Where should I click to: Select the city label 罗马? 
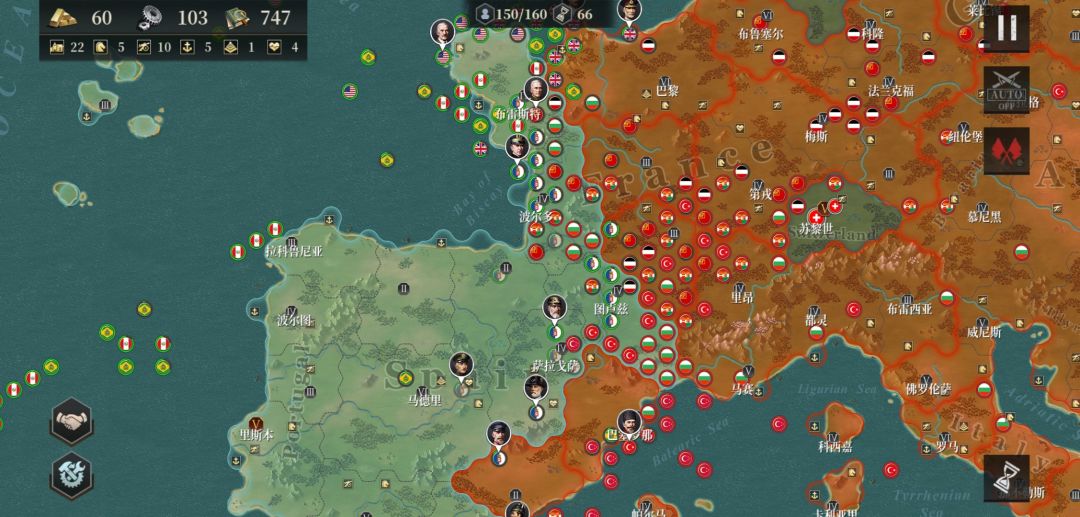(x=946, y=447)
